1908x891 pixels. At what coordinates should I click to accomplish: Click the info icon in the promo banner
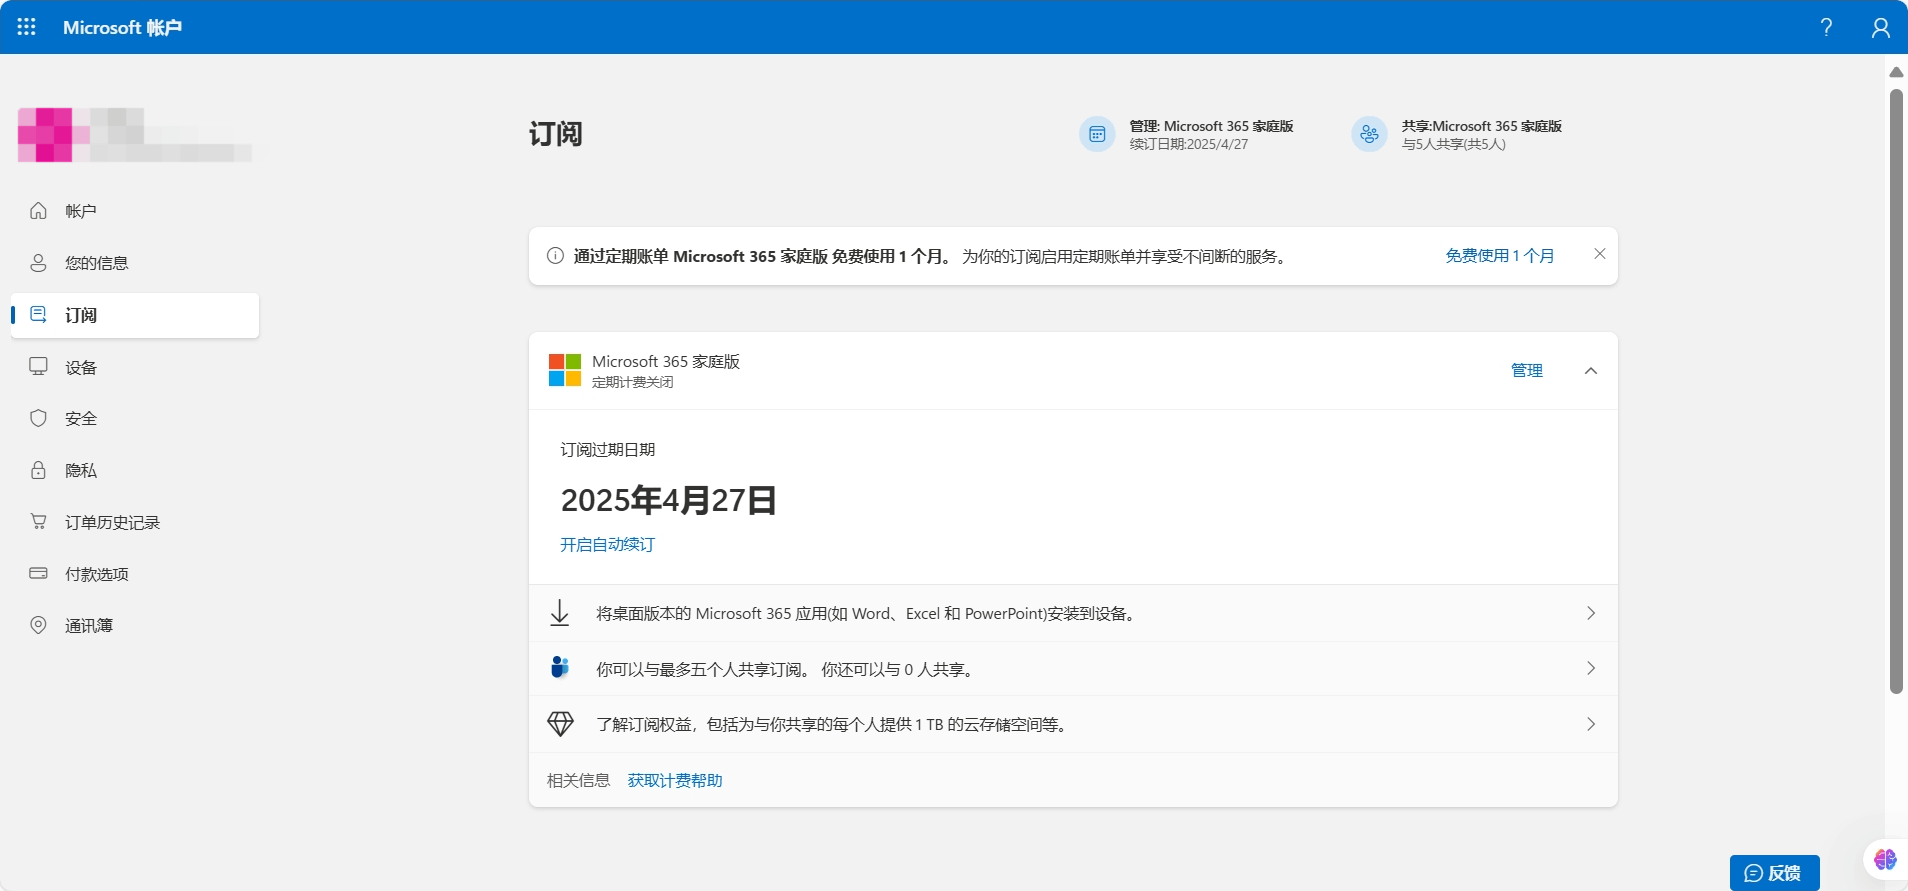tap(555, 256)
